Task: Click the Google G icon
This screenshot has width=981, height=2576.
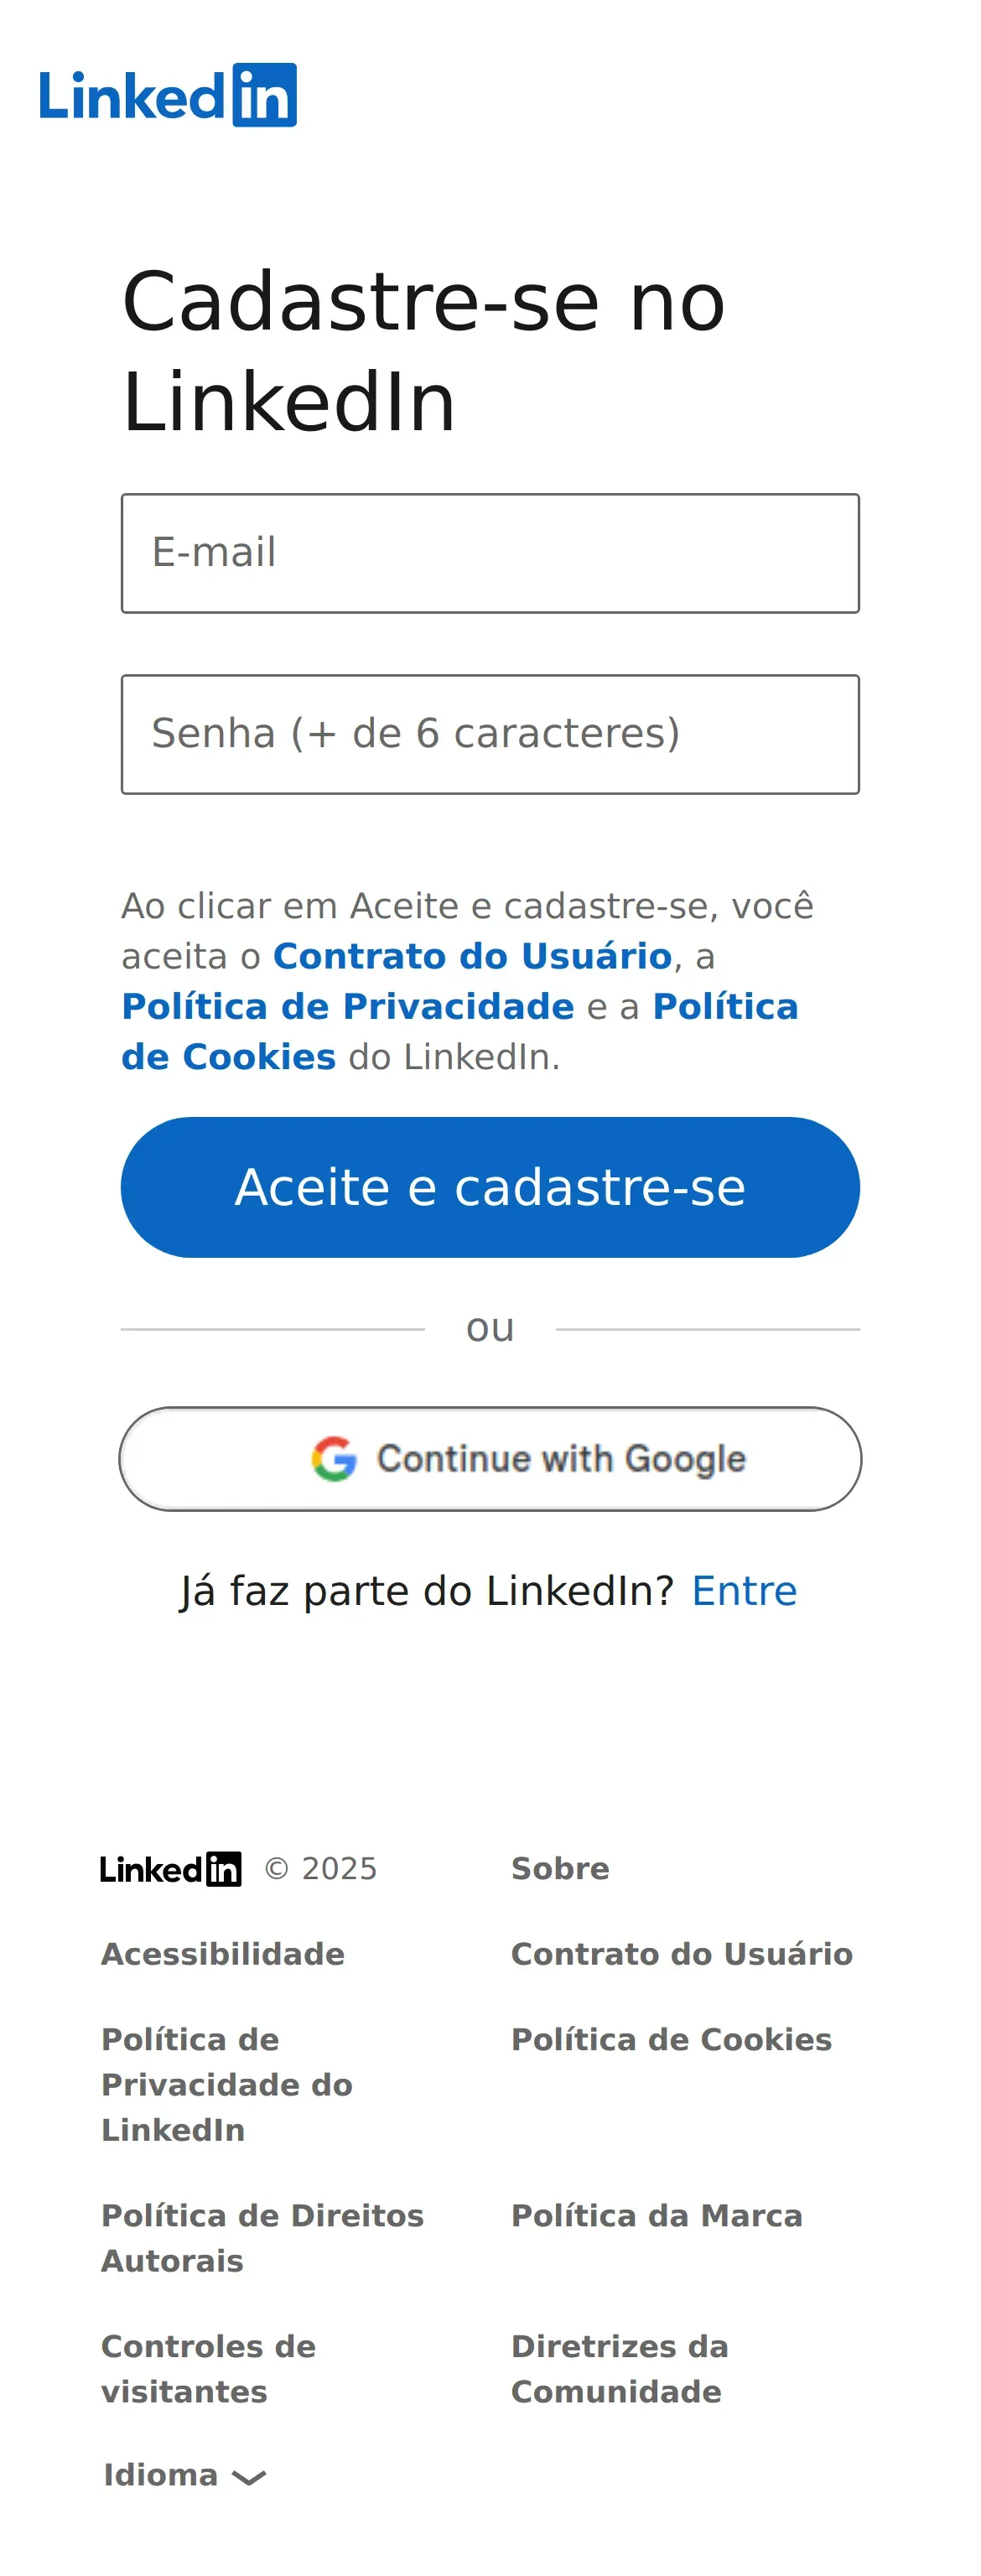Action: tap(334, 1458)
